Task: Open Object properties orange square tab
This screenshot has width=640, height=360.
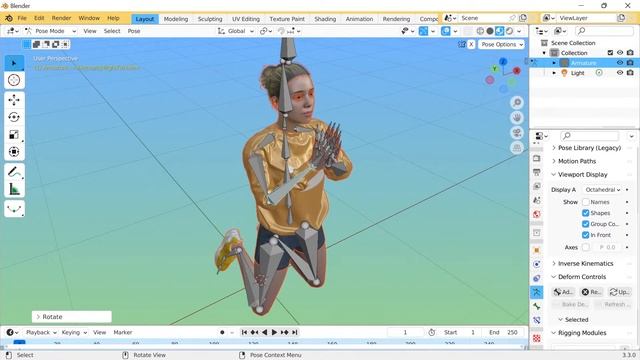Action: point(537,250)
